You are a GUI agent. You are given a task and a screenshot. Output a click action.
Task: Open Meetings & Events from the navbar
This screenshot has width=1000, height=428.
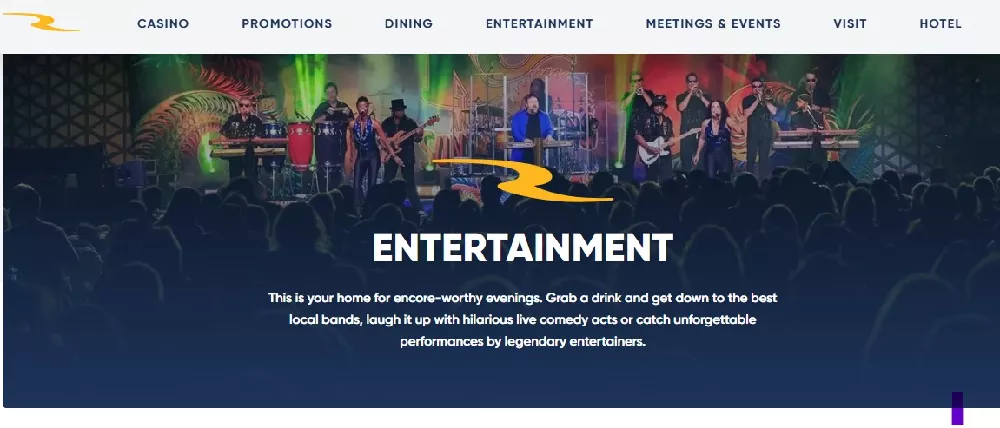[713, 24]
